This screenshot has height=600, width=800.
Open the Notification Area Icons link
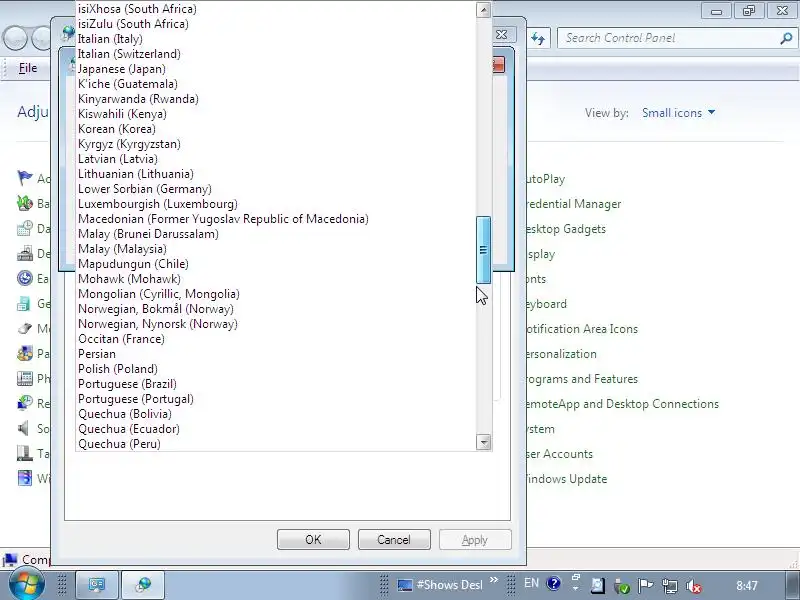(x=582, y=329)
